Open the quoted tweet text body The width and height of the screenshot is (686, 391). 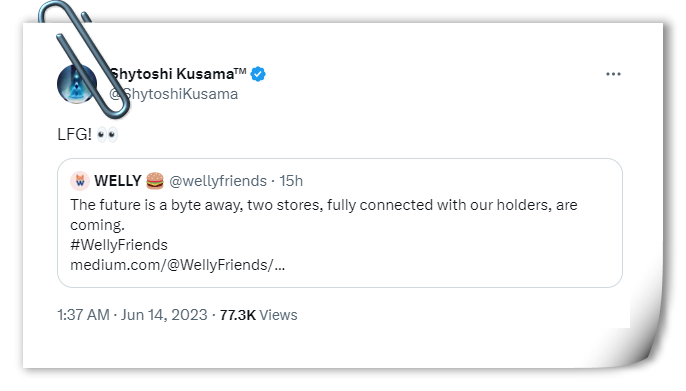click(324, 215)
